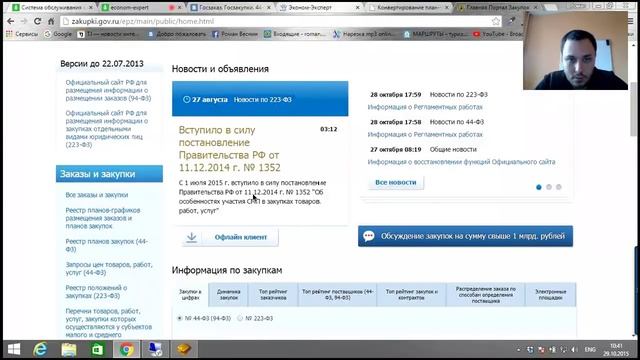The width and height of the screenshot is (640, 360).
Task: Open Информация о восстановлении функций Официального сайта
Action: [461, 162]
